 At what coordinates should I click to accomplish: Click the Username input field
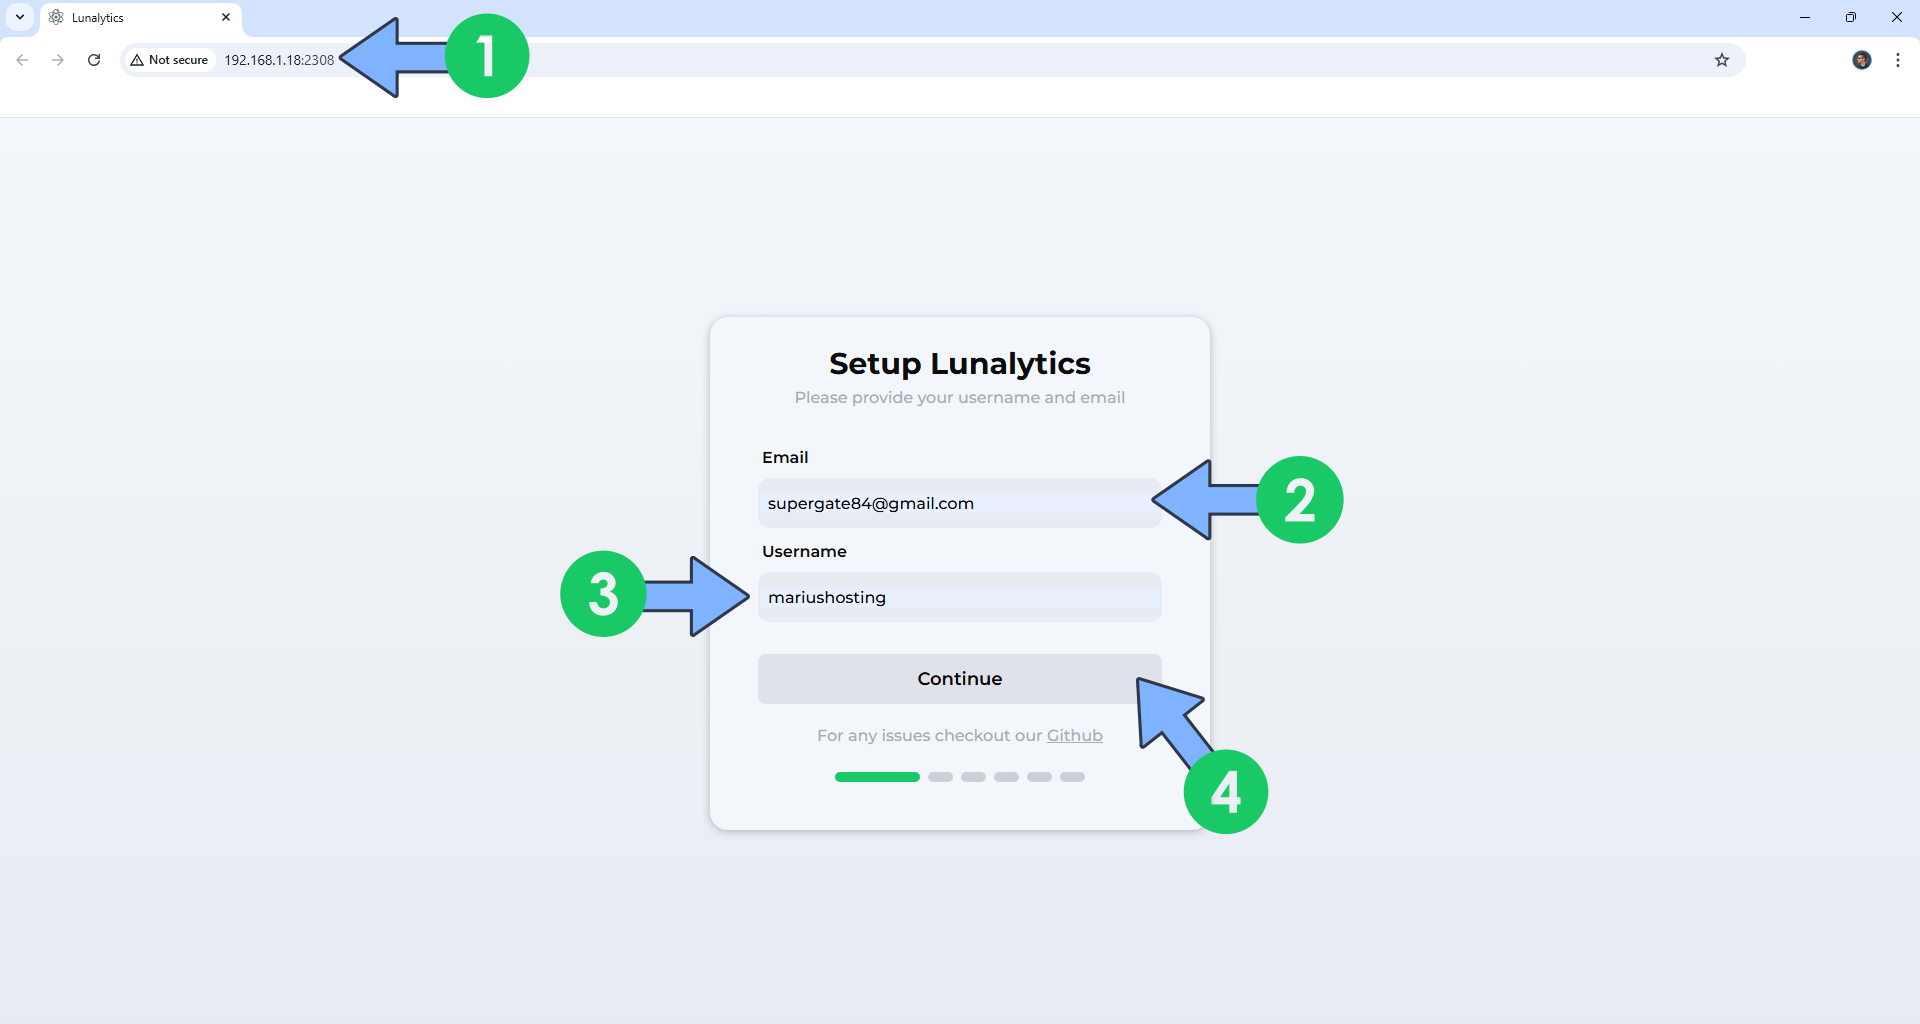[959, 597]
